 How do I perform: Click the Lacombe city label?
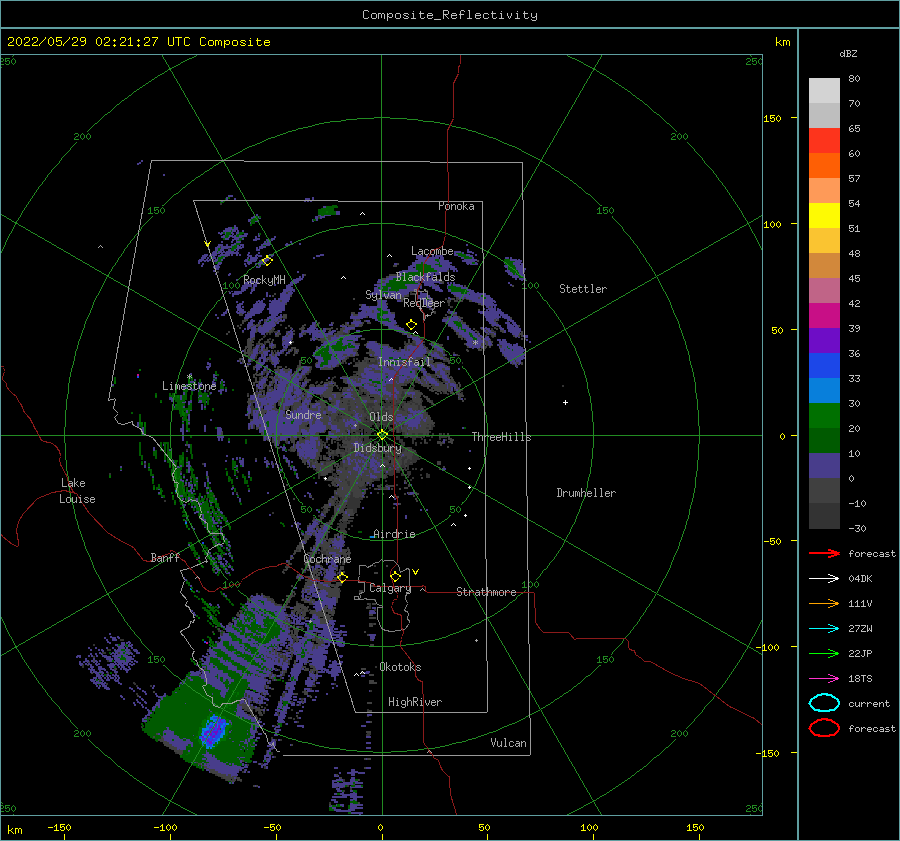coord(432,251)
